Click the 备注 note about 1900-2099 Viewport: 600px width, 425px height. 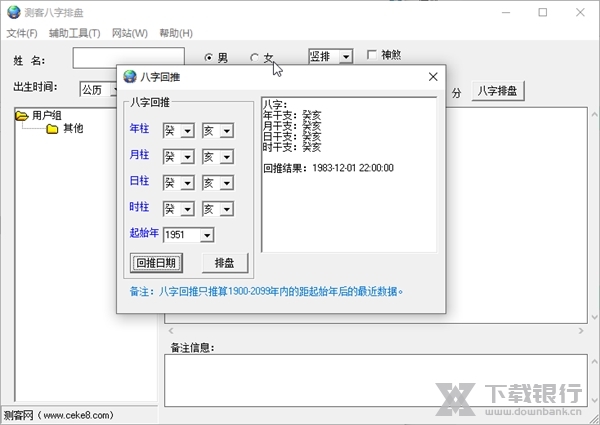266,291
